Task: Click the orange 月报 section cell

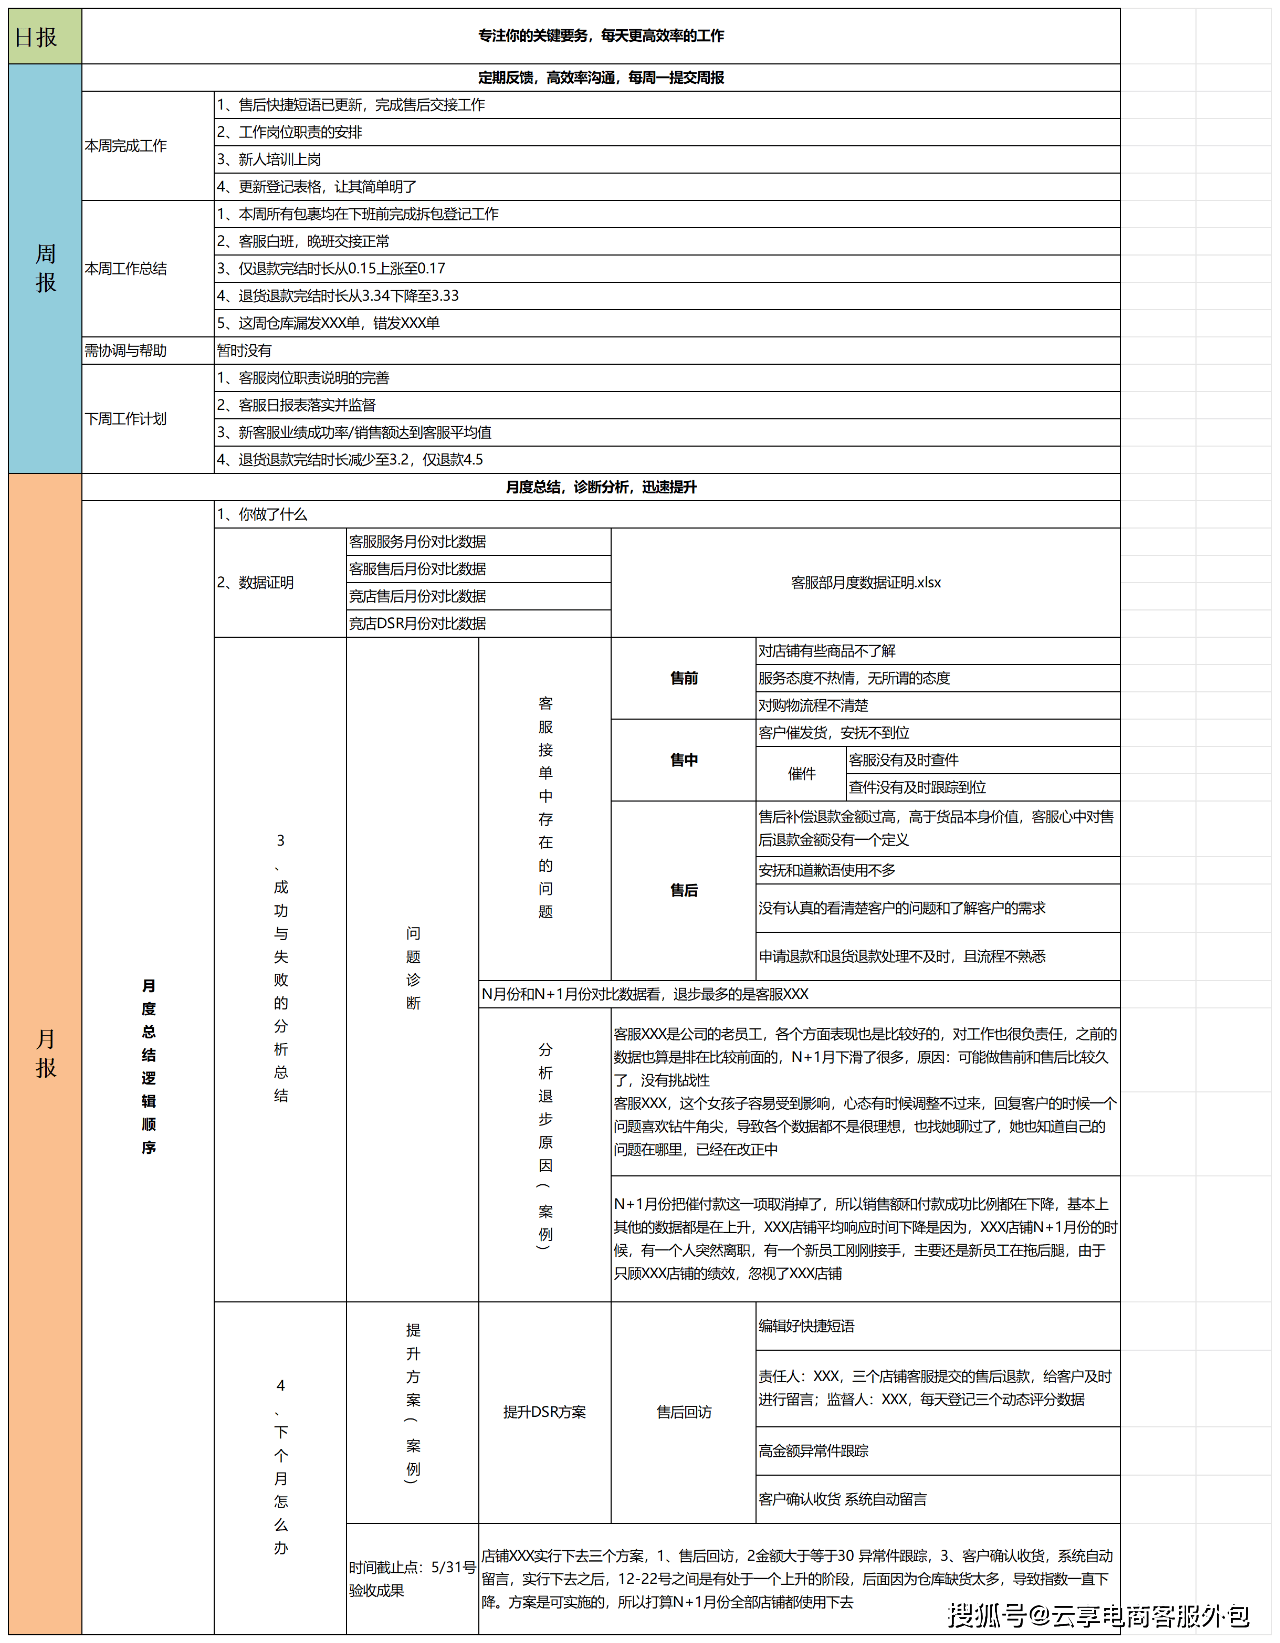Action: [45, 1053]
